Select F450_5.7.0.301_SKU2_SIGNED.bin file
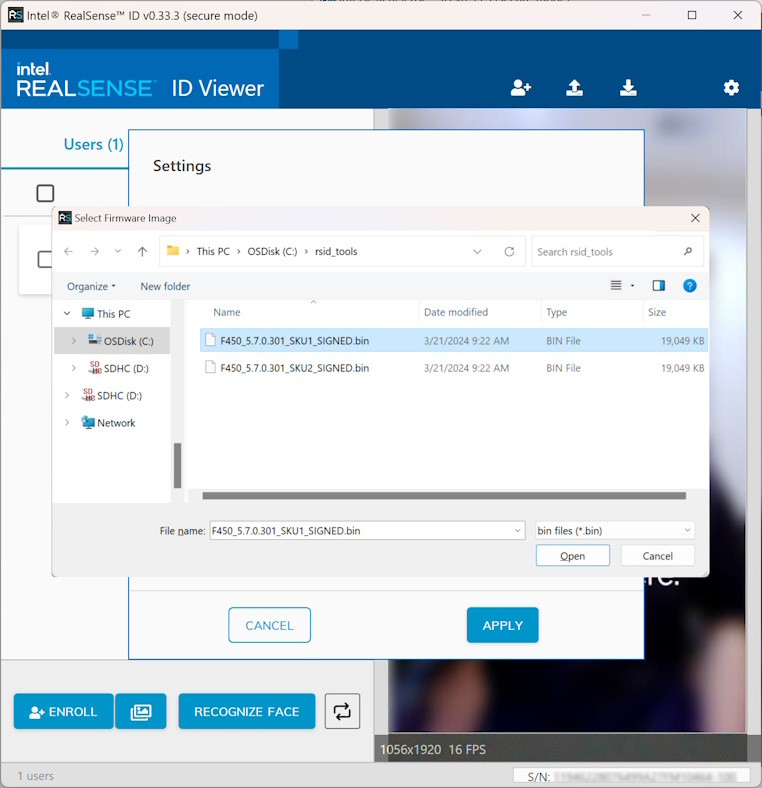762x788 pixels. pos(294,368)
